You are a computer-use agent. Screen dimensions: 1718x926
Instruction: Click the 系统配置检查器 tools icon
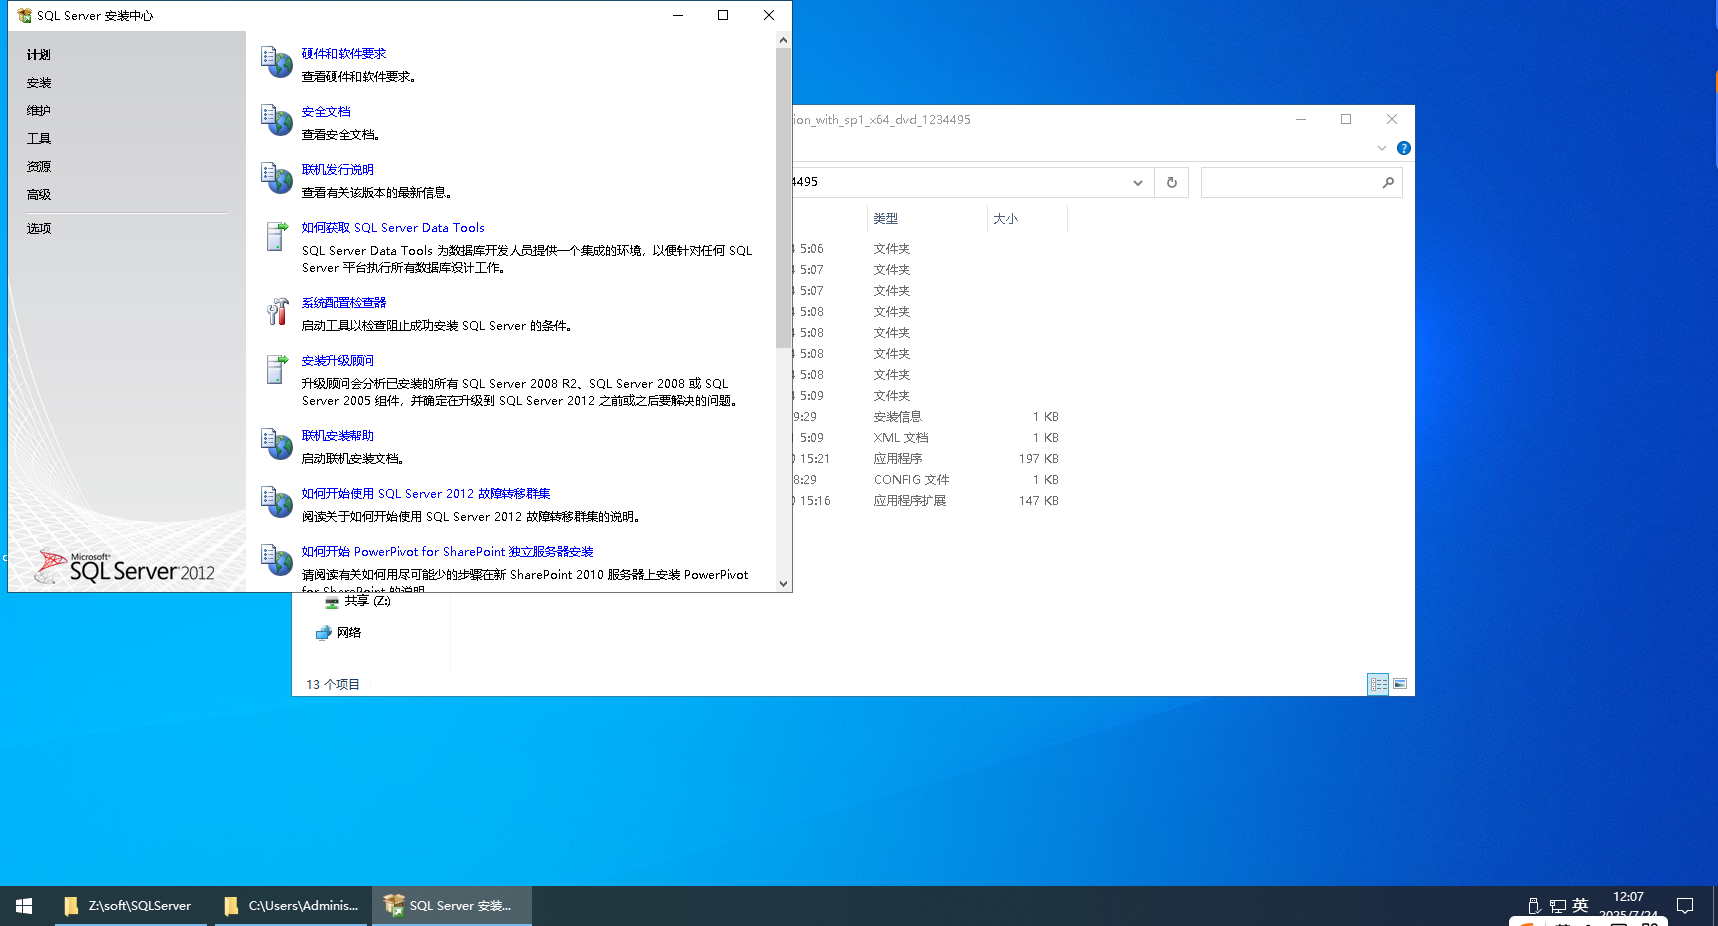coord(276,311)
